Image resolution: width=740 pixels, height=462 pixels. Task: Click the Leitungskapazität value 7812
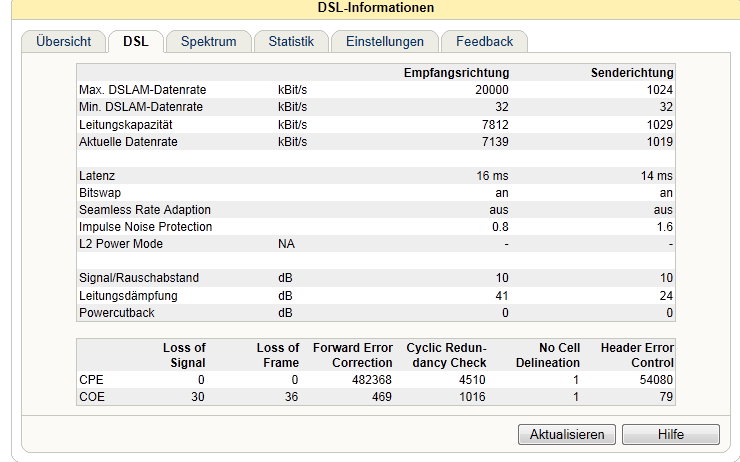(495, 125)
